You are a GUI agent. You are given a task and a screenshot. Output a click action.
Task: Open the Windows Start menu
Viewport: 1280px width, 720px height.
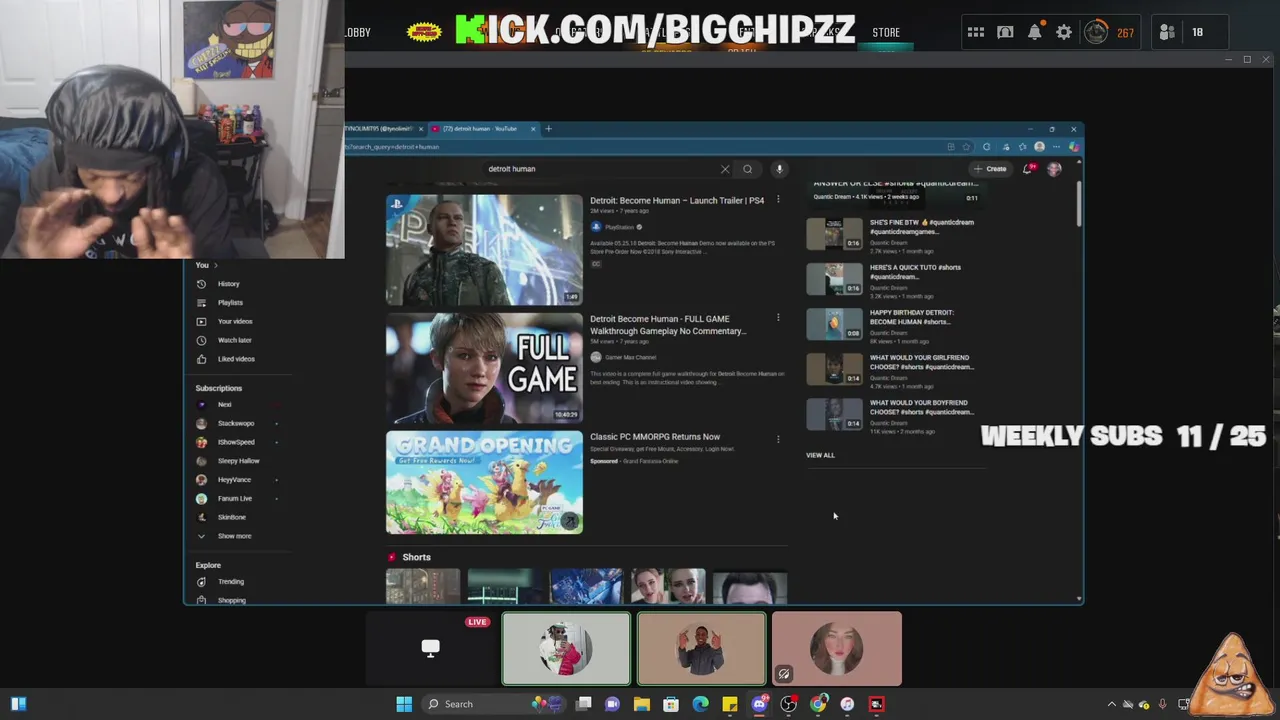(404, 704)
